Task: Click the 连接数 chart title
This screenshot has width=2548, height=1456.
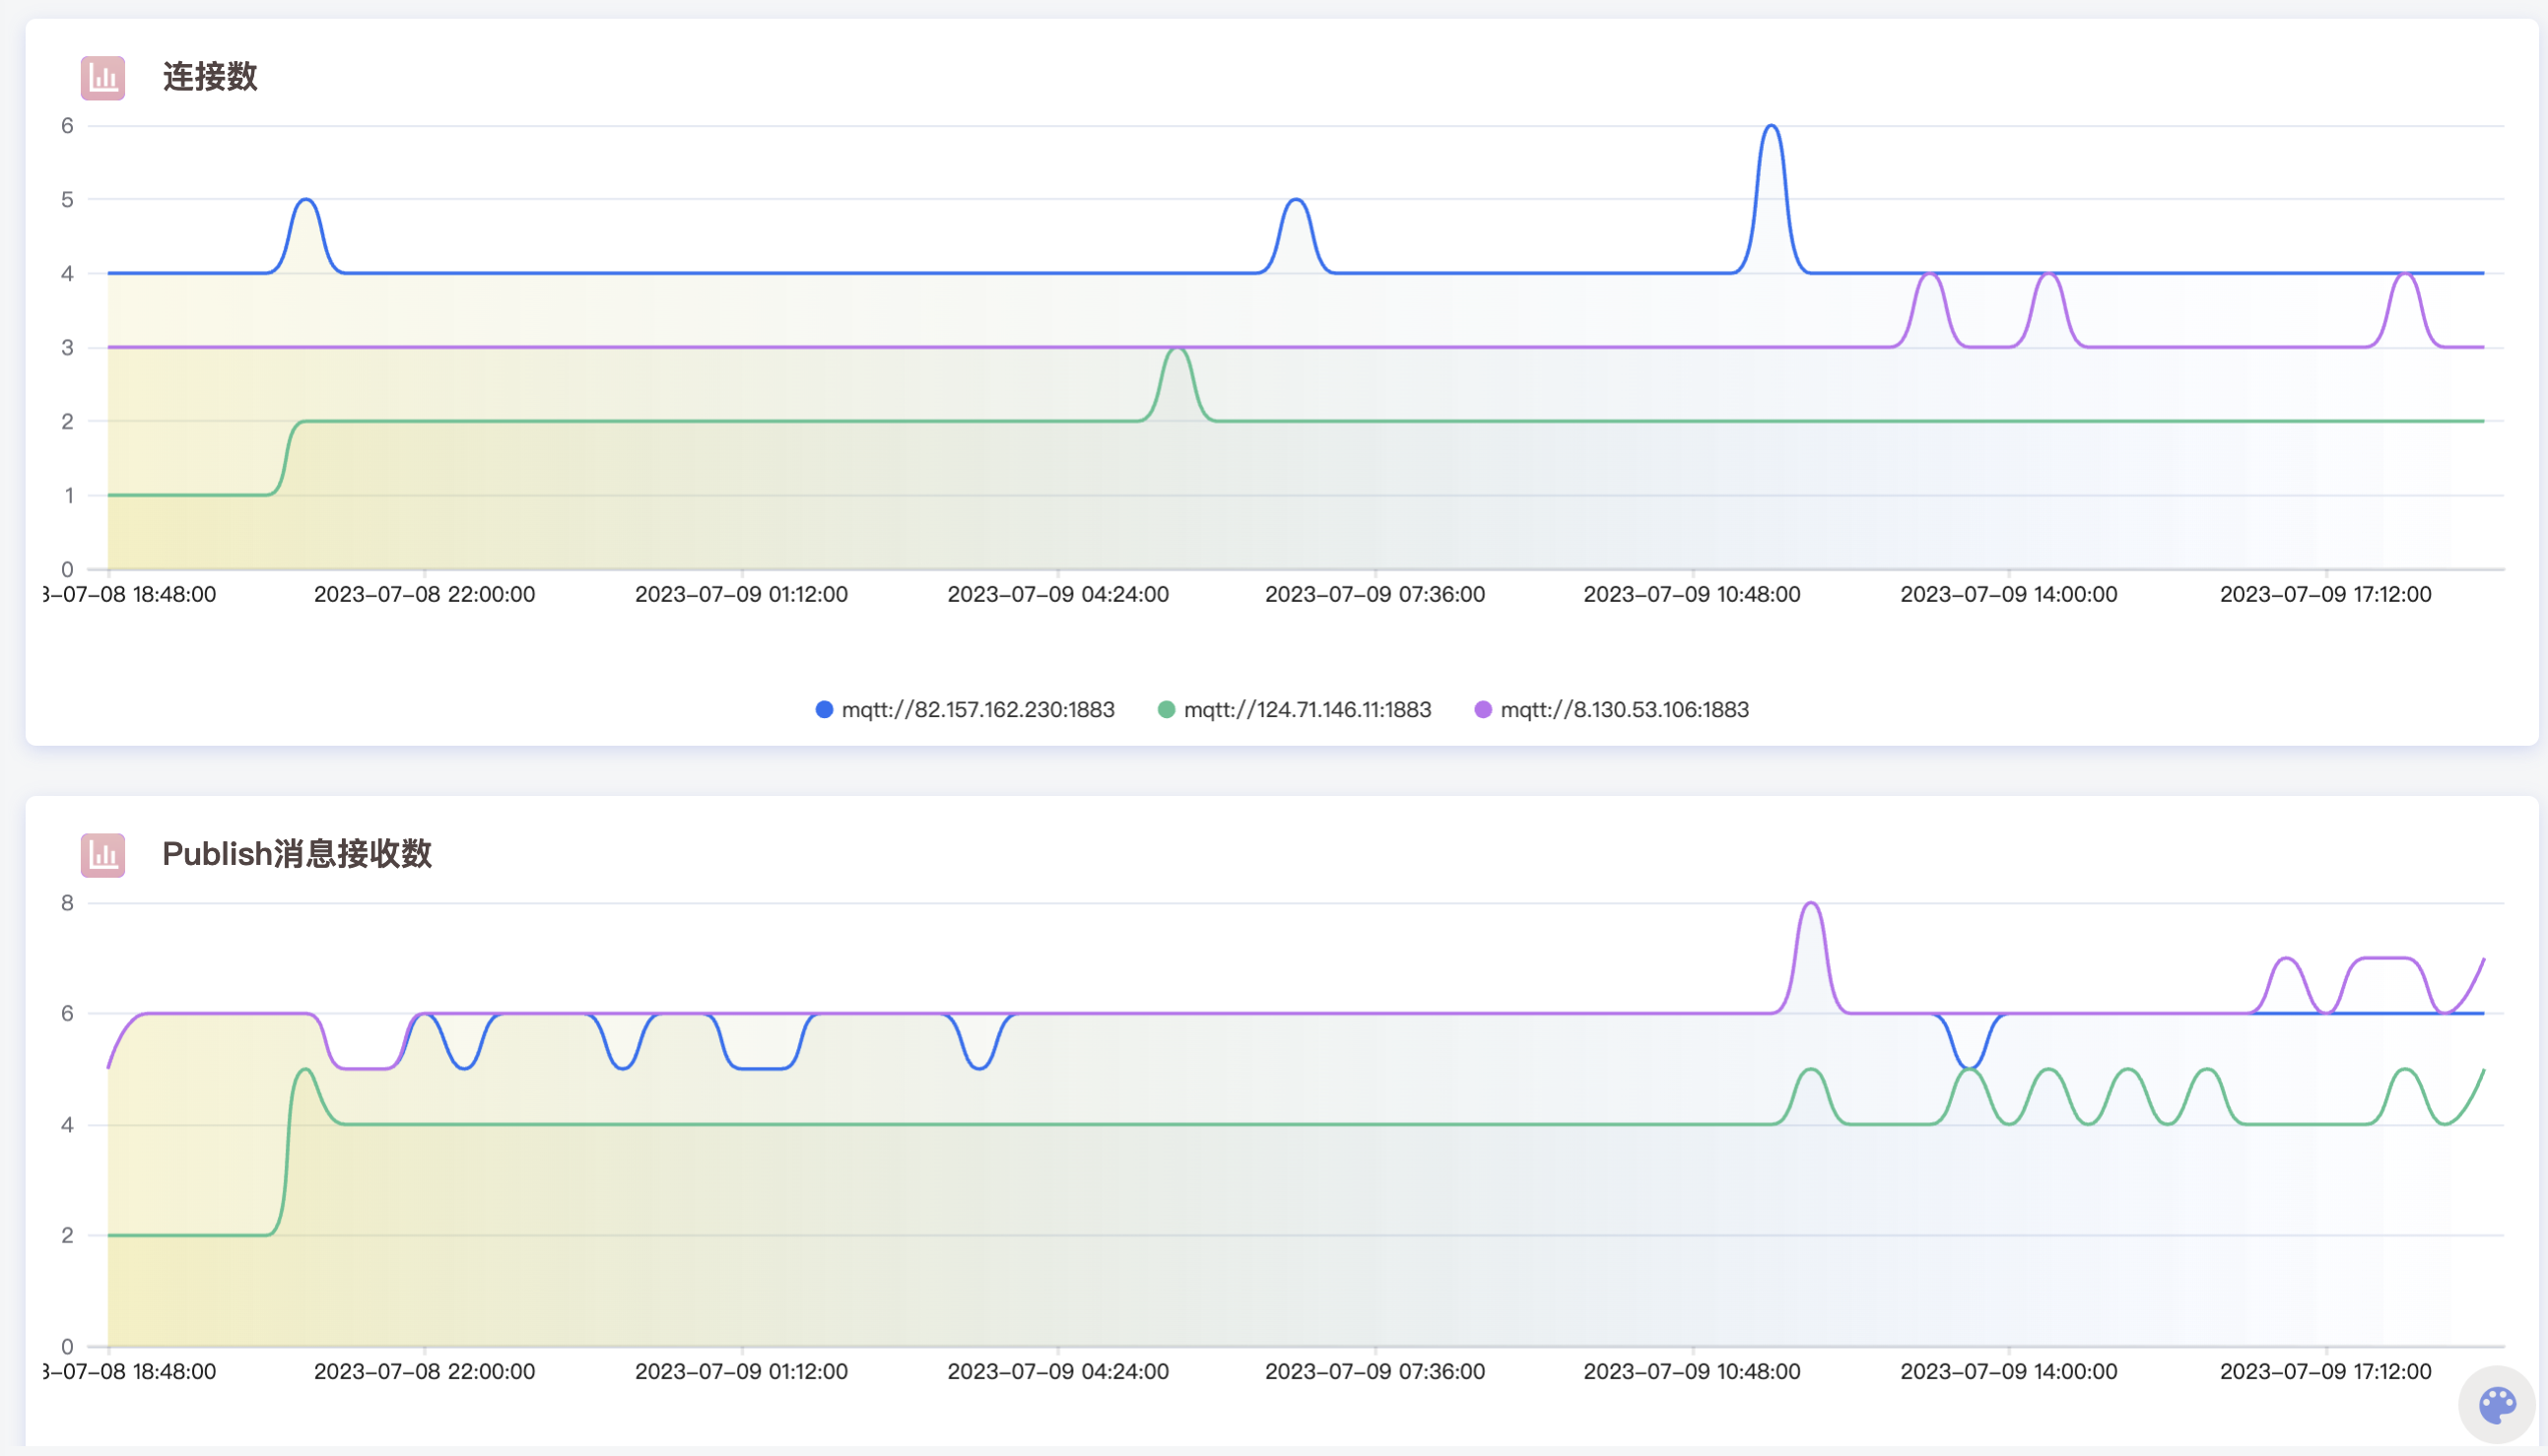Action: (x=210, y=77)
